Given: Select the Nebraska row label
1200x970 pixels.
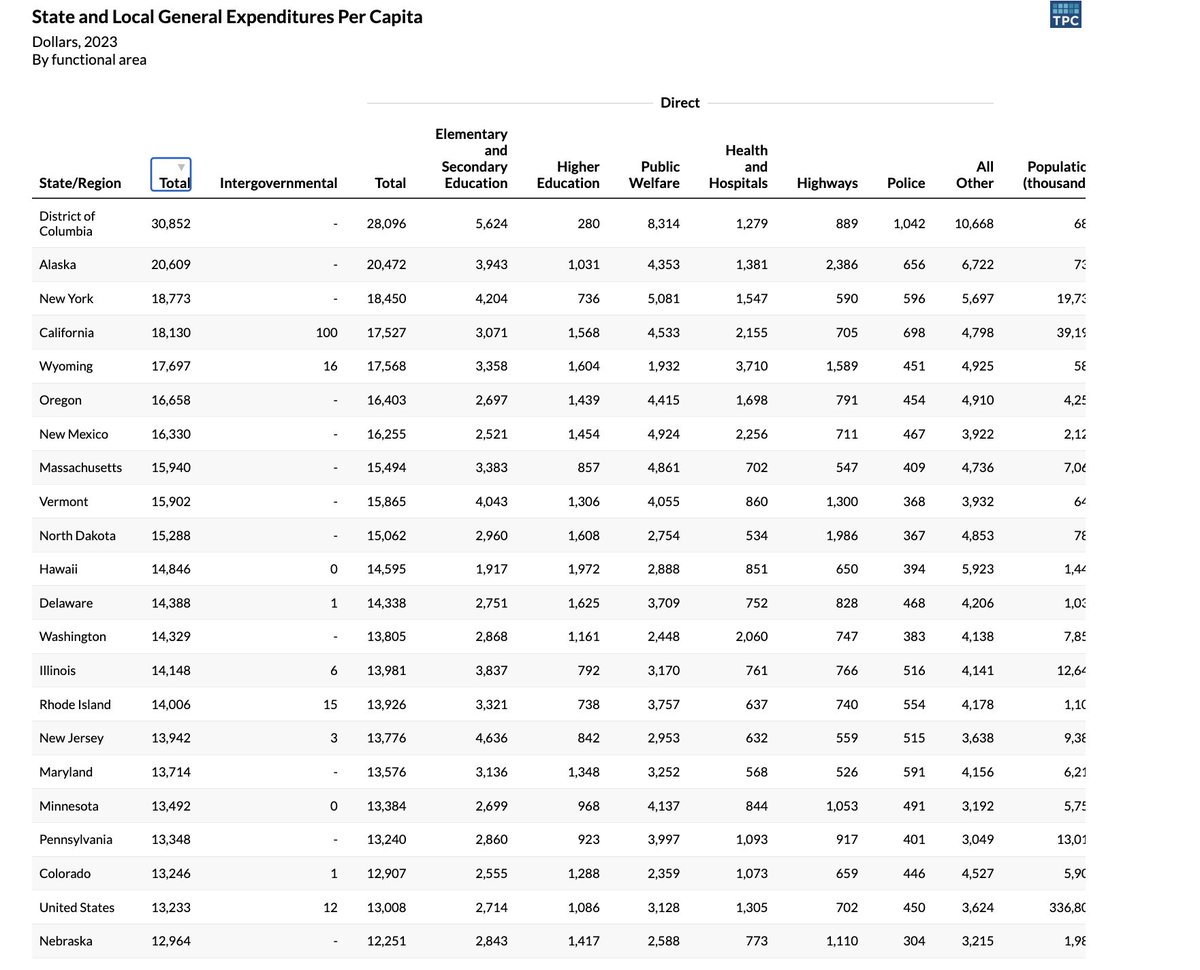Looking at the screenshot, I should point(65,942).
